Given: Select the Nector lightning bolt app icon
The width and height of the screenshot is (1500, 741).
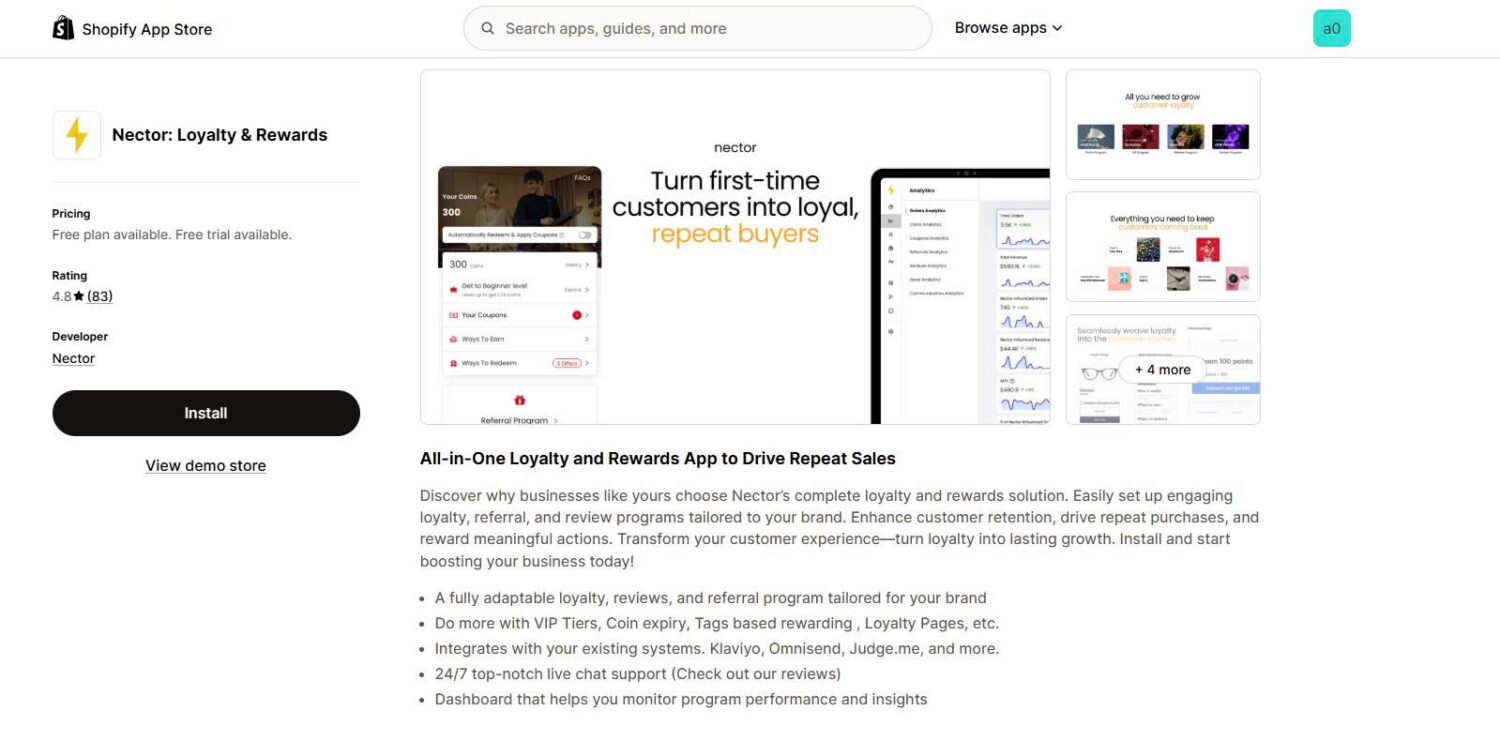Looking at the screenshot, I should tap(76, 134).
